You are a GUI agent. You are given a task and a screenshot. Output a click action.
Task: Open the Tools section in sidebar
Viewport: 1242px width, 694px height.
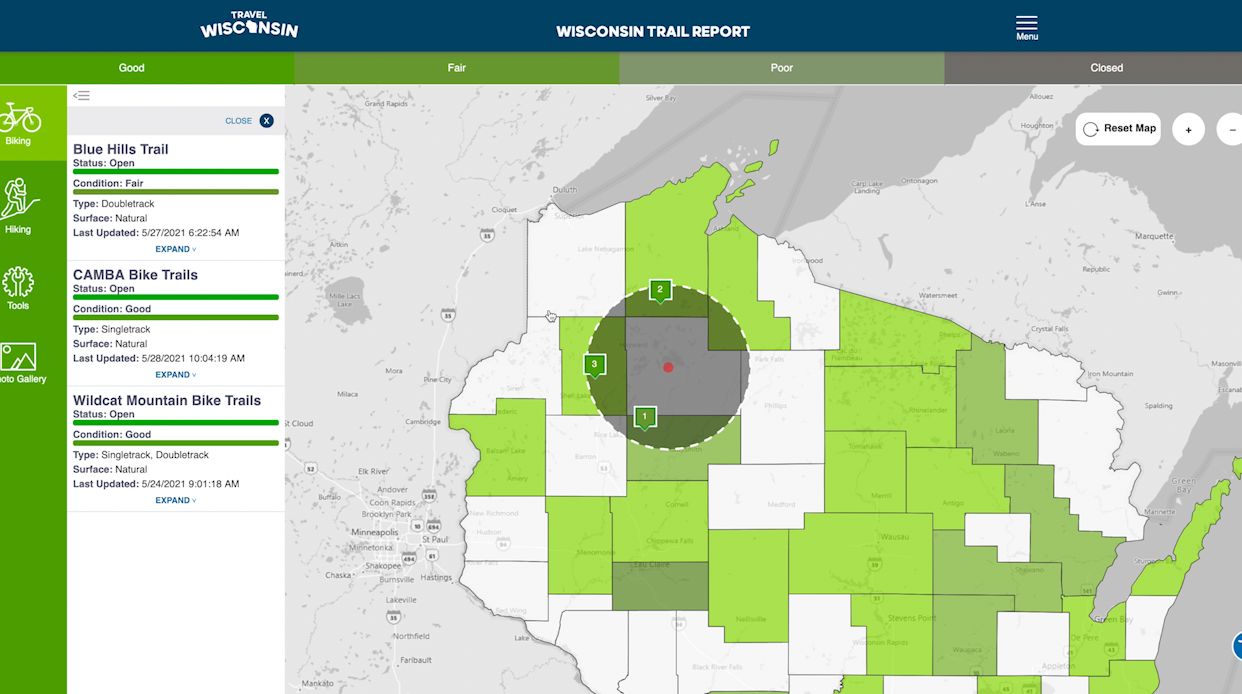point(18,287)
